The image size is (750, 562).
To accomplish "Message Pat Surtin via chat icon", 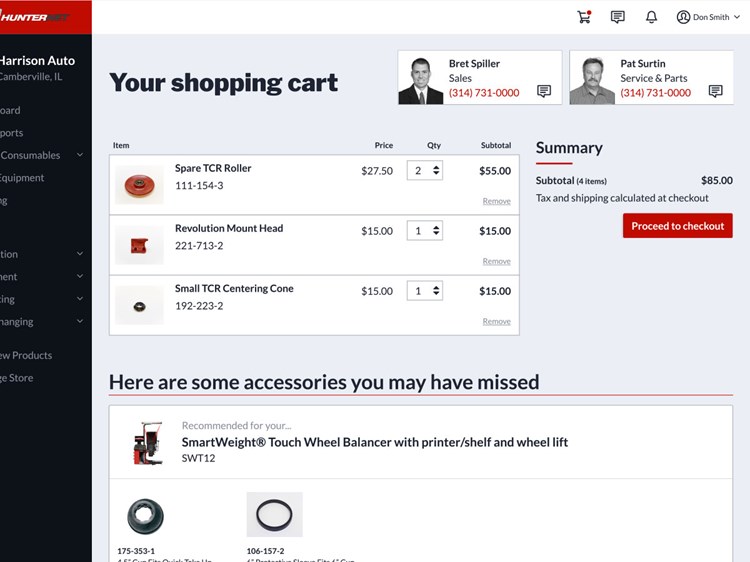I will [x=715, y=91].
